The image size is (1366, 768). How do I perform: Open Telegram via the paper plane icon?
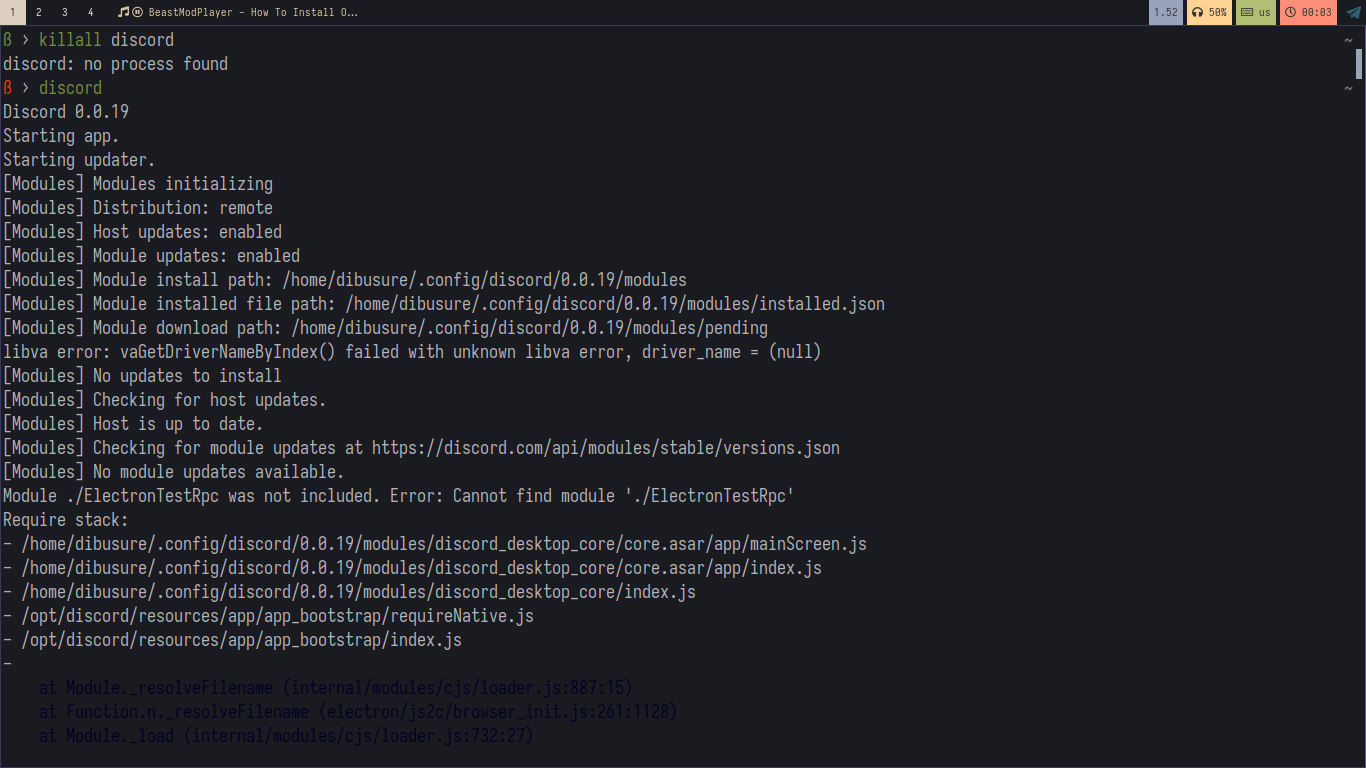tap(1353, 13)
